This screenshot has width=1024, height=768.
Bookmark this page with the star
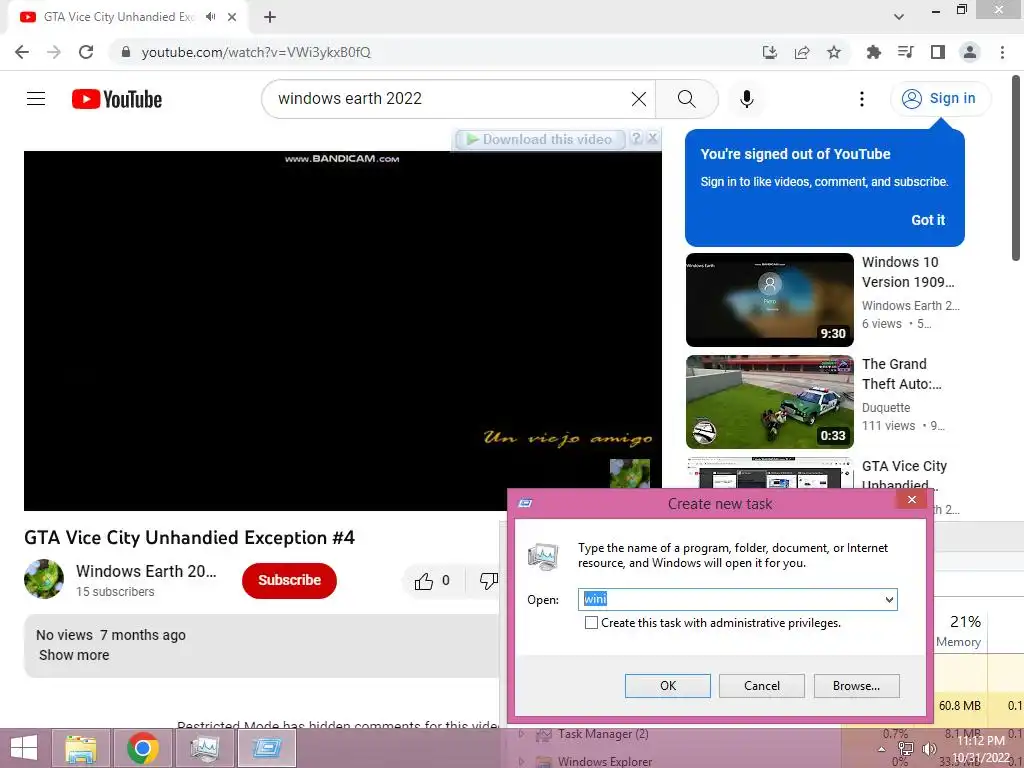[x=834, y=52]
